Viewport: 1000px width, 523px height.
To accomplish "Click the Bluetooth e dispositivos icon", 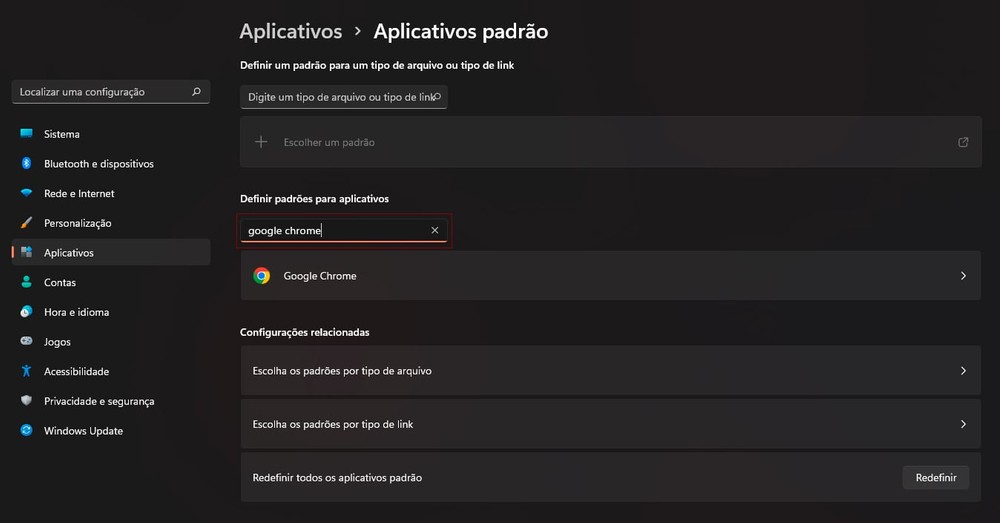I will (x=26, y=164).
